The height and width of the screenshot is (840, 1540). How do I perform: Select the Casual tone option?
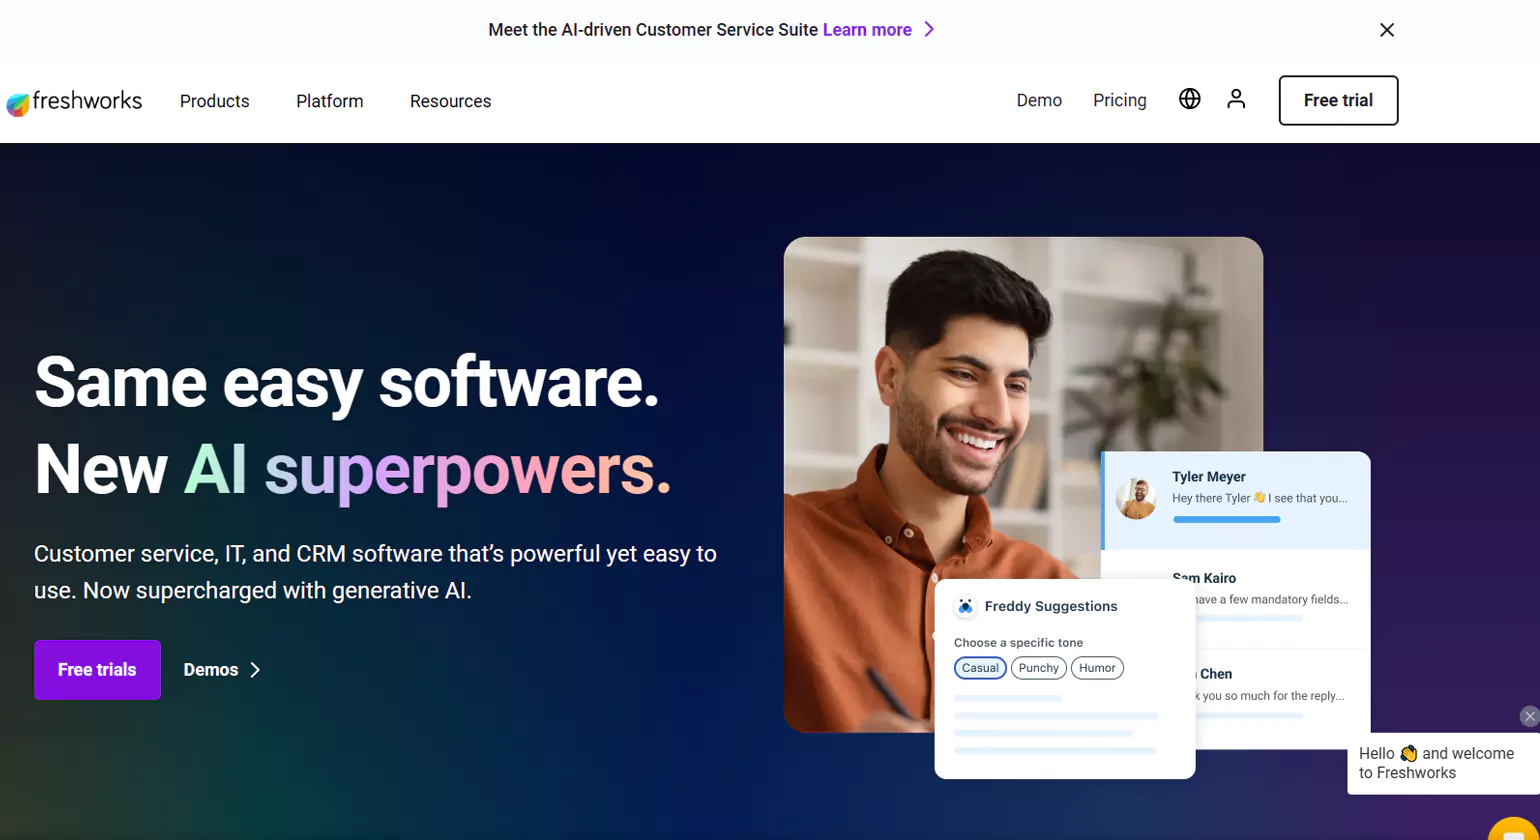[x=980, y=668]
